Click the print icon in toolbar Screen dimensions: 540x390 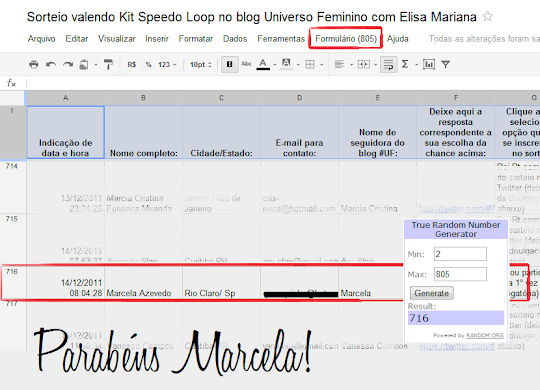pos(34,64)
